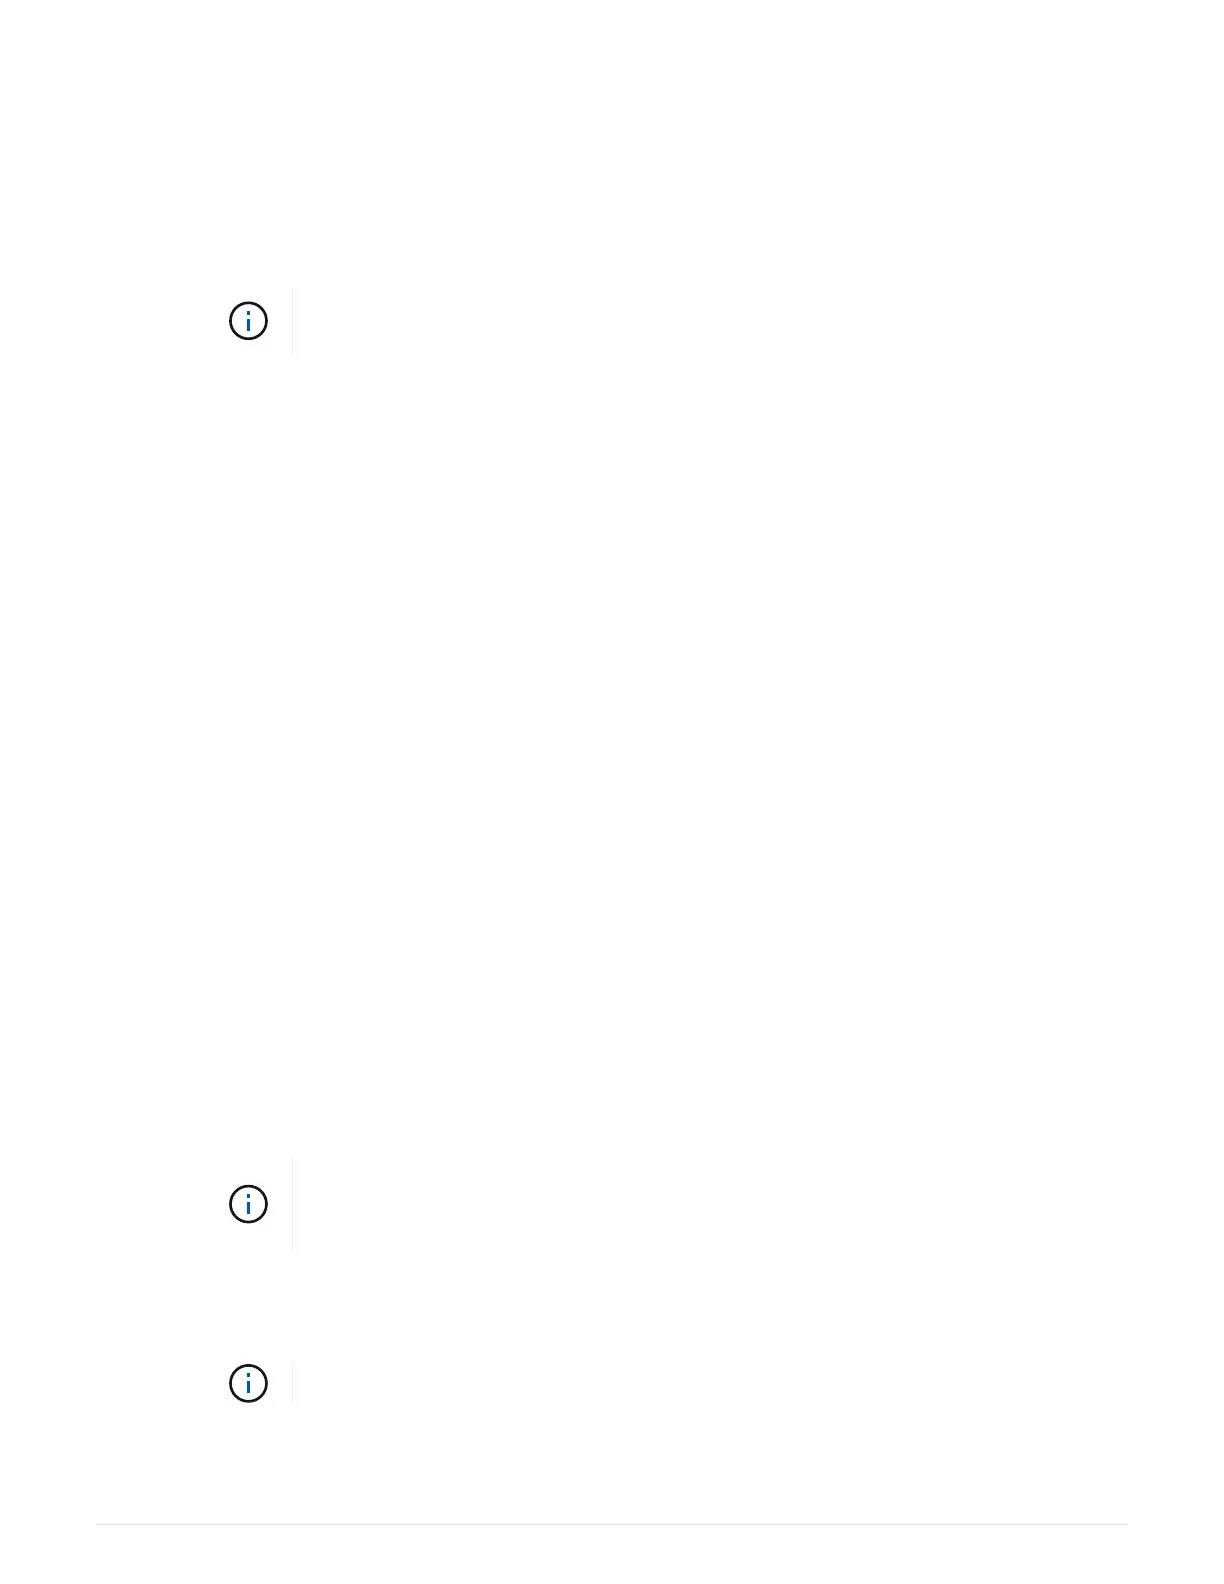Click the topmost info note icon
Viewport: 1224px width, 1584px height.
(x=248, y=321)
